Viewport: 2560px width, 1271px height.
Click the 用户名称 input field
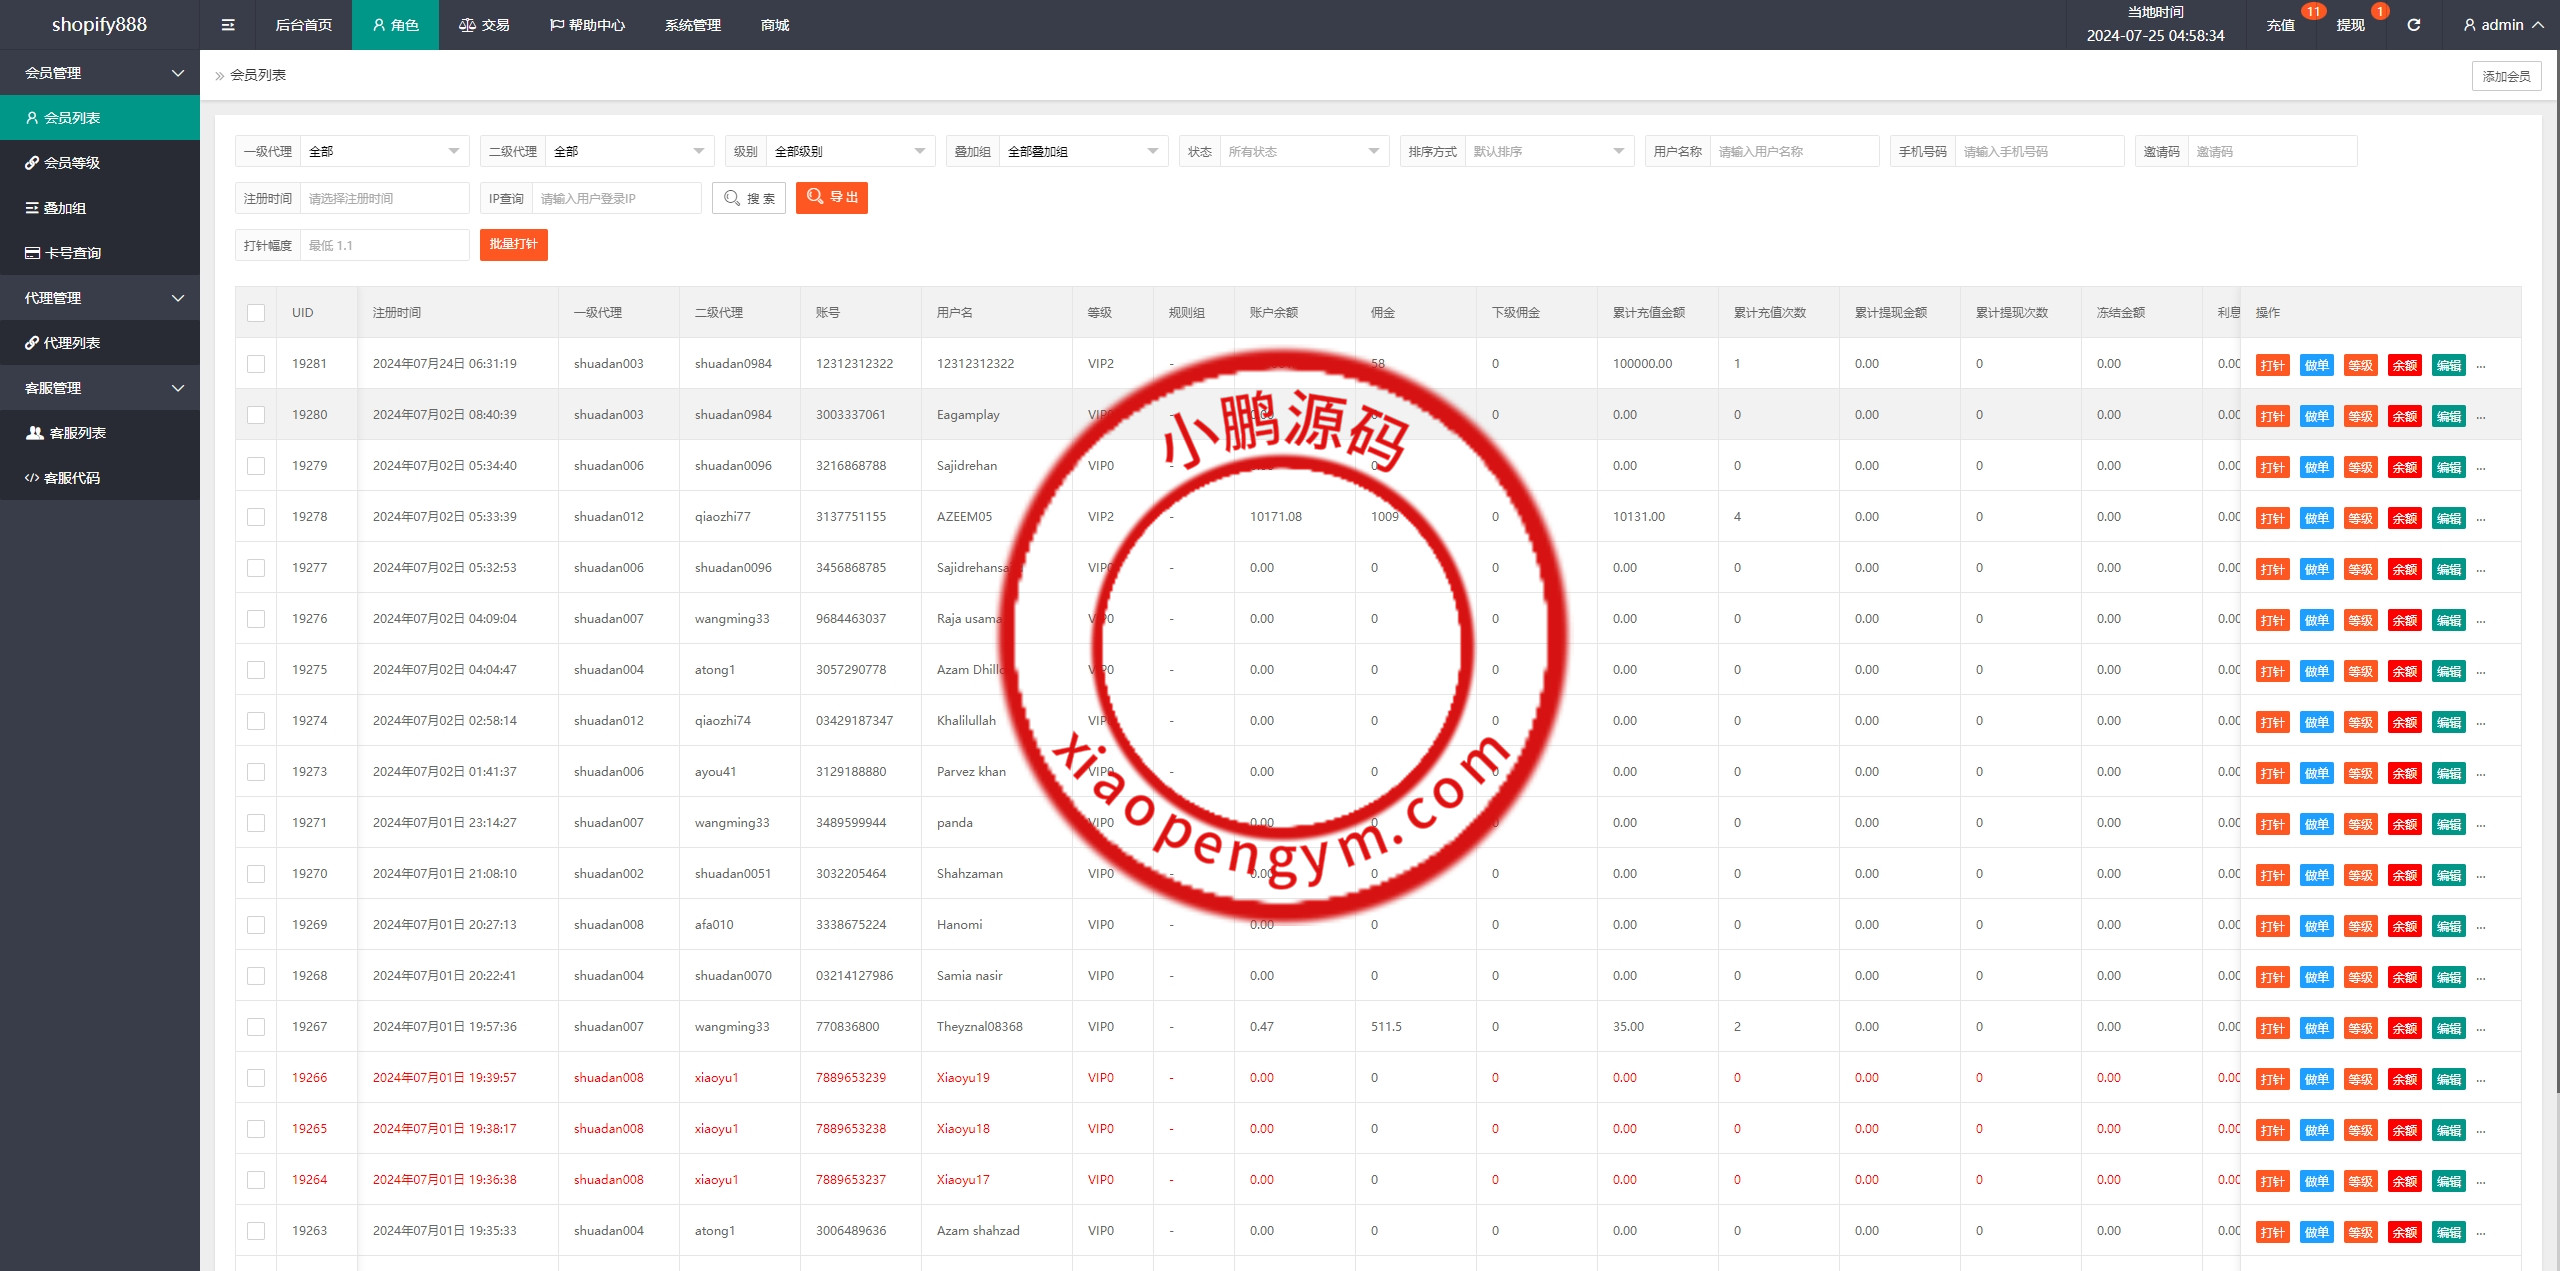tap(1793, 151)
